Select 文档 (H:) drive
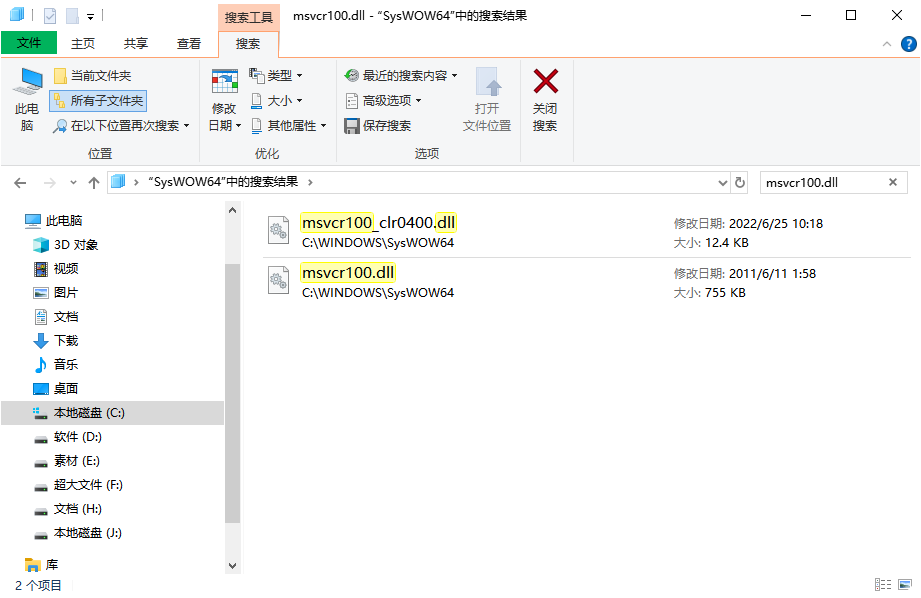Screen dimensions: 921x598 click(68, 509)
